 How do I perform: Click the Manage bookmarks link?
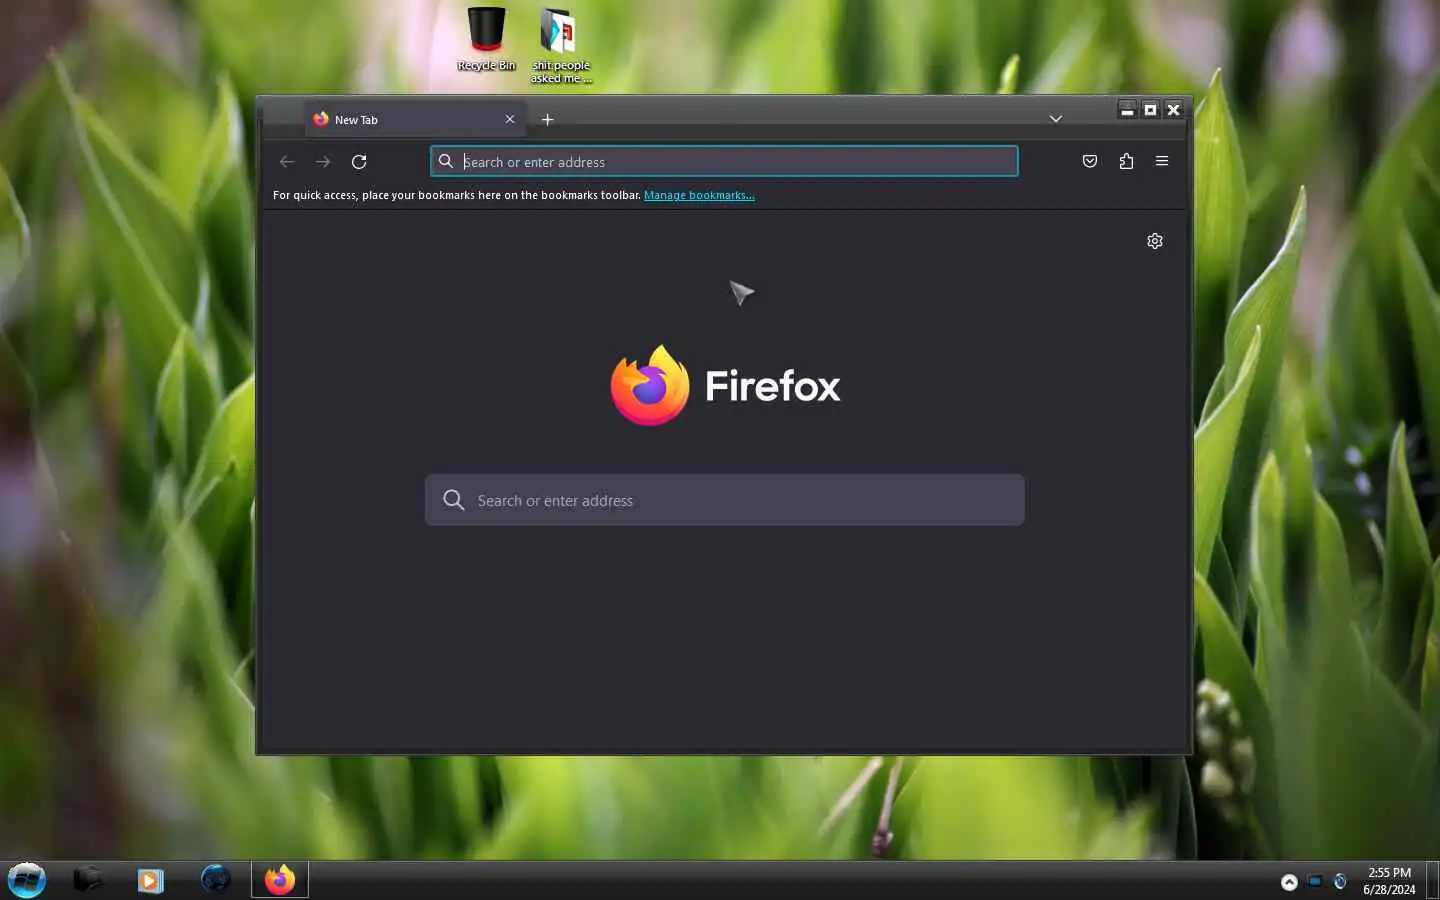699,195
